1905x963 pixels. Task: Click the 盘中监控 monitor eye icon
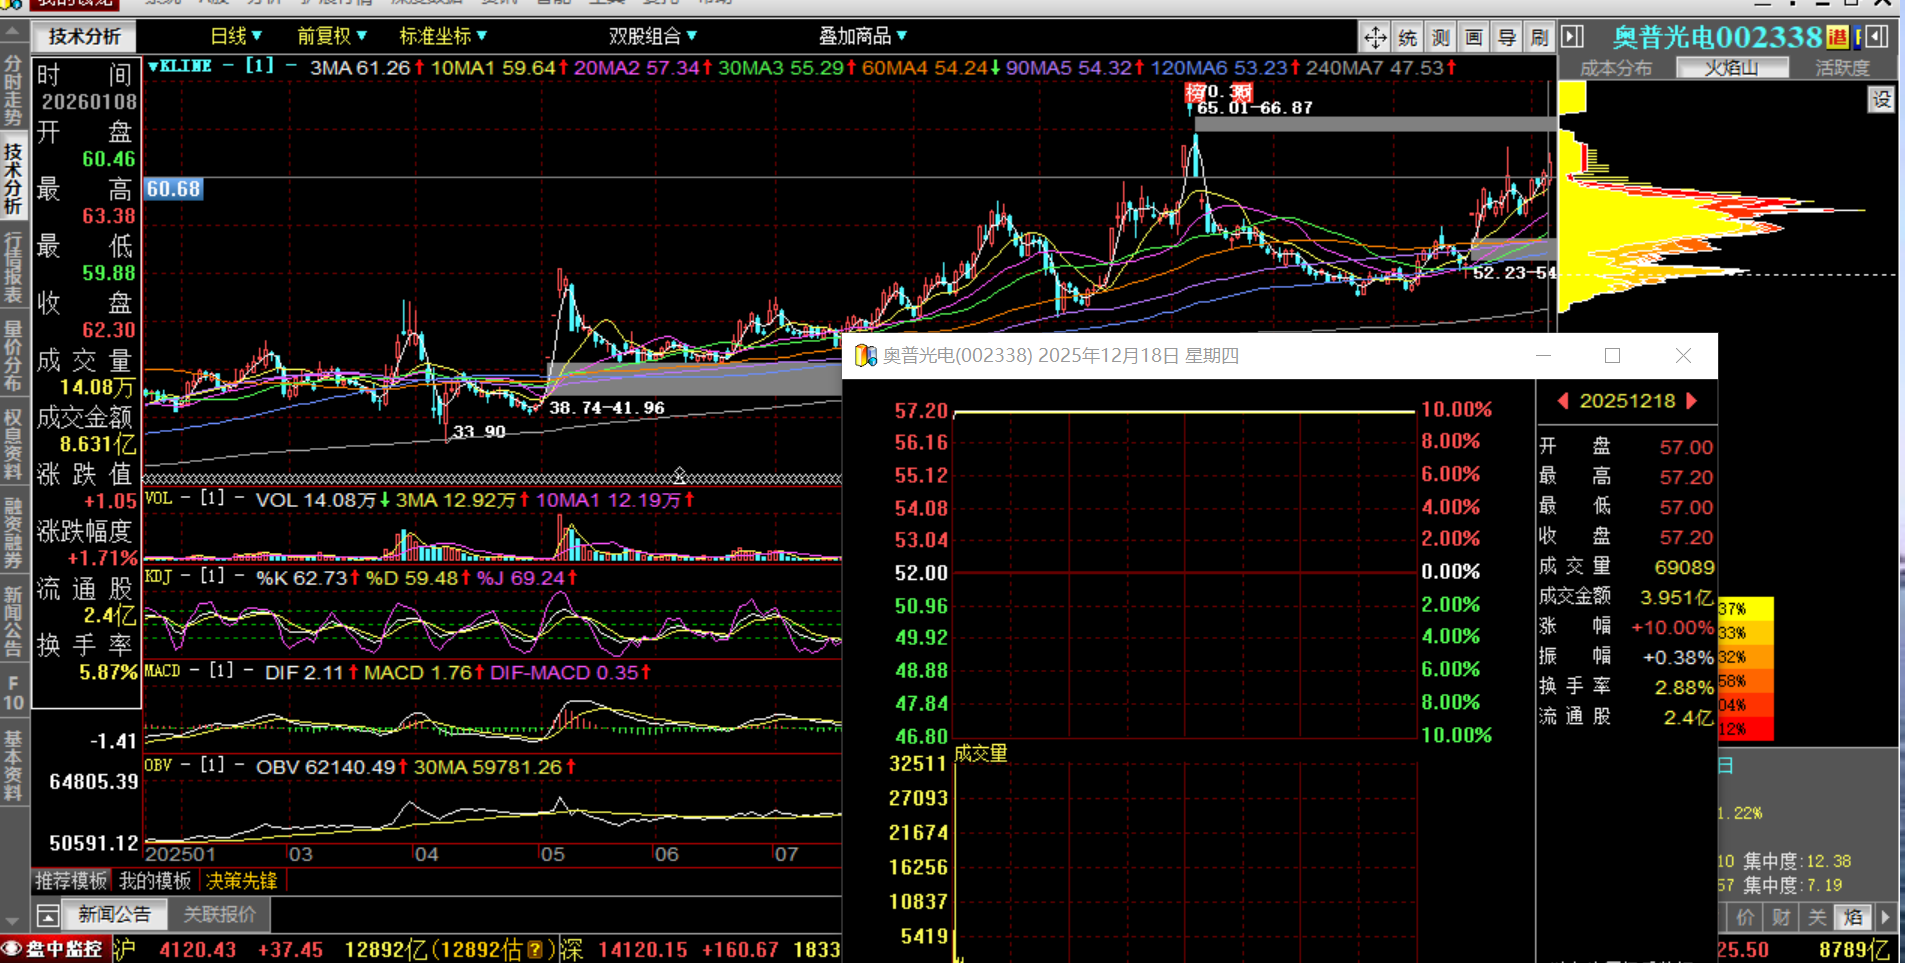tap(12, 949)
